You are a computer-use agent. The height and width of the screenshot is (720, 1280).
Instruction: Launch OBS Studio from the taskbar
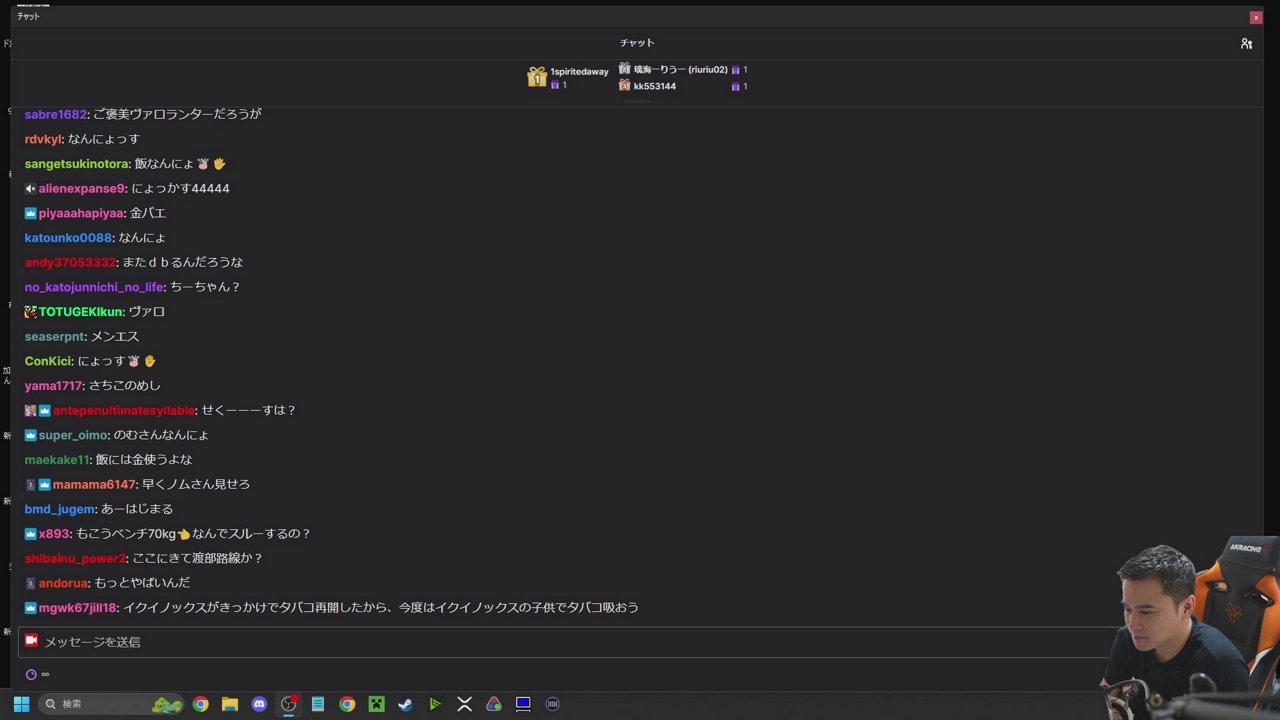click(x=288, y=704)
